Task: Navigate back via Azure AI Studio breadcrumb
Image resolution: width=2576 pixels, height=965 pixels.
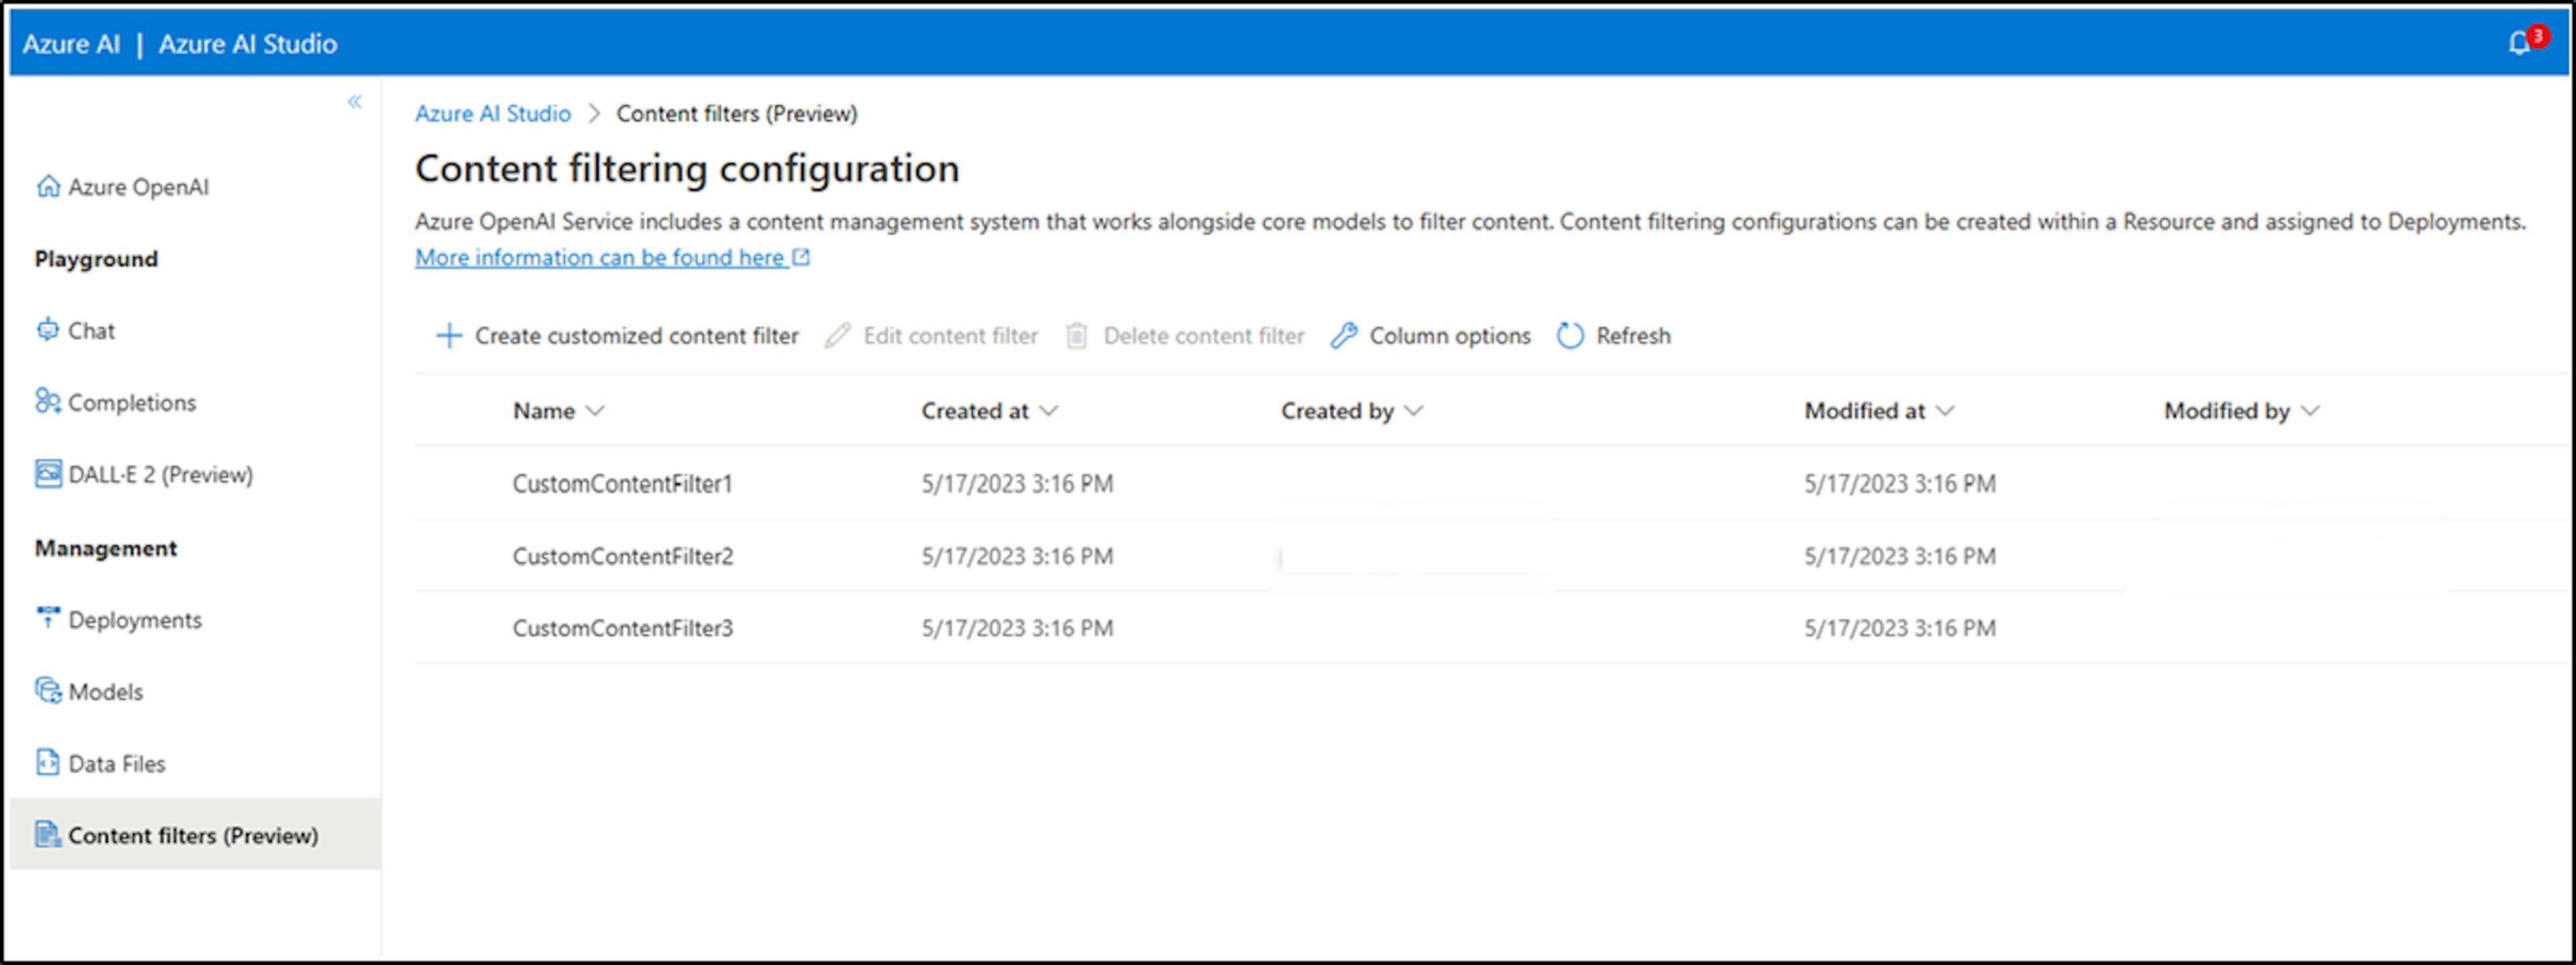Action: click(x=492, y=113)
